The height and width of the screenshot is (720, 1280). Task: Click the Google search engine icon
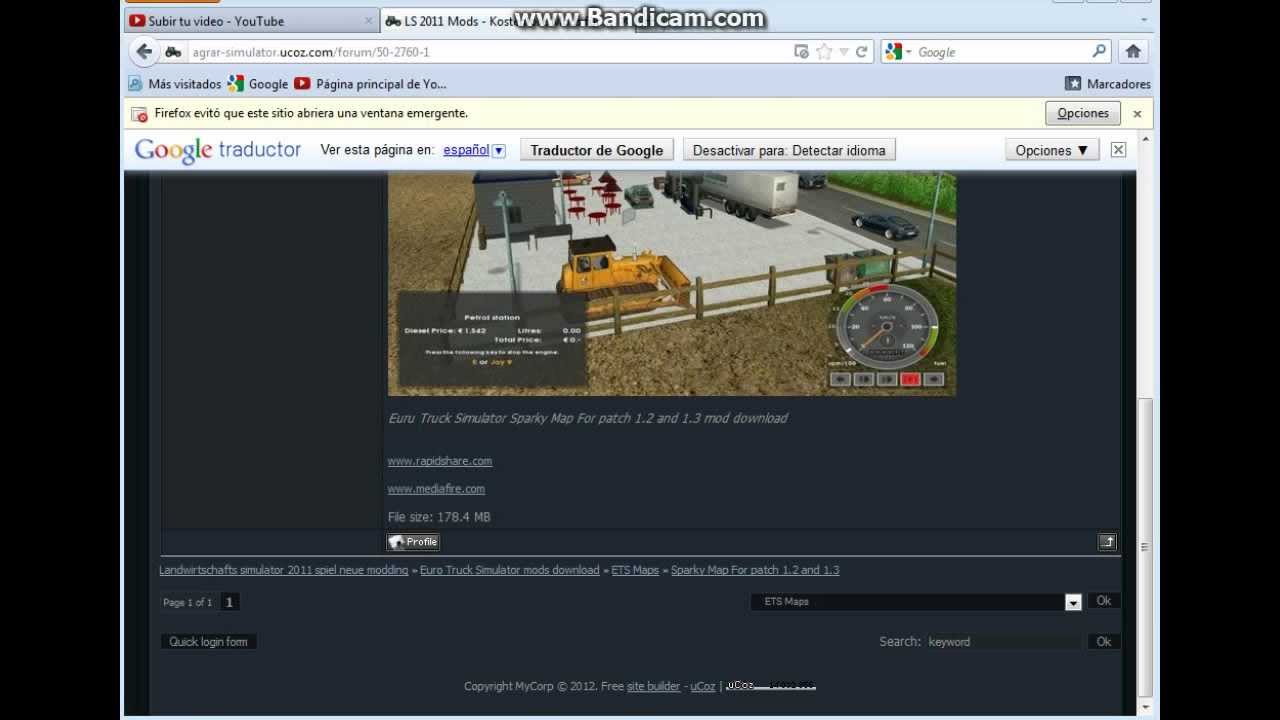click(893, 52)
